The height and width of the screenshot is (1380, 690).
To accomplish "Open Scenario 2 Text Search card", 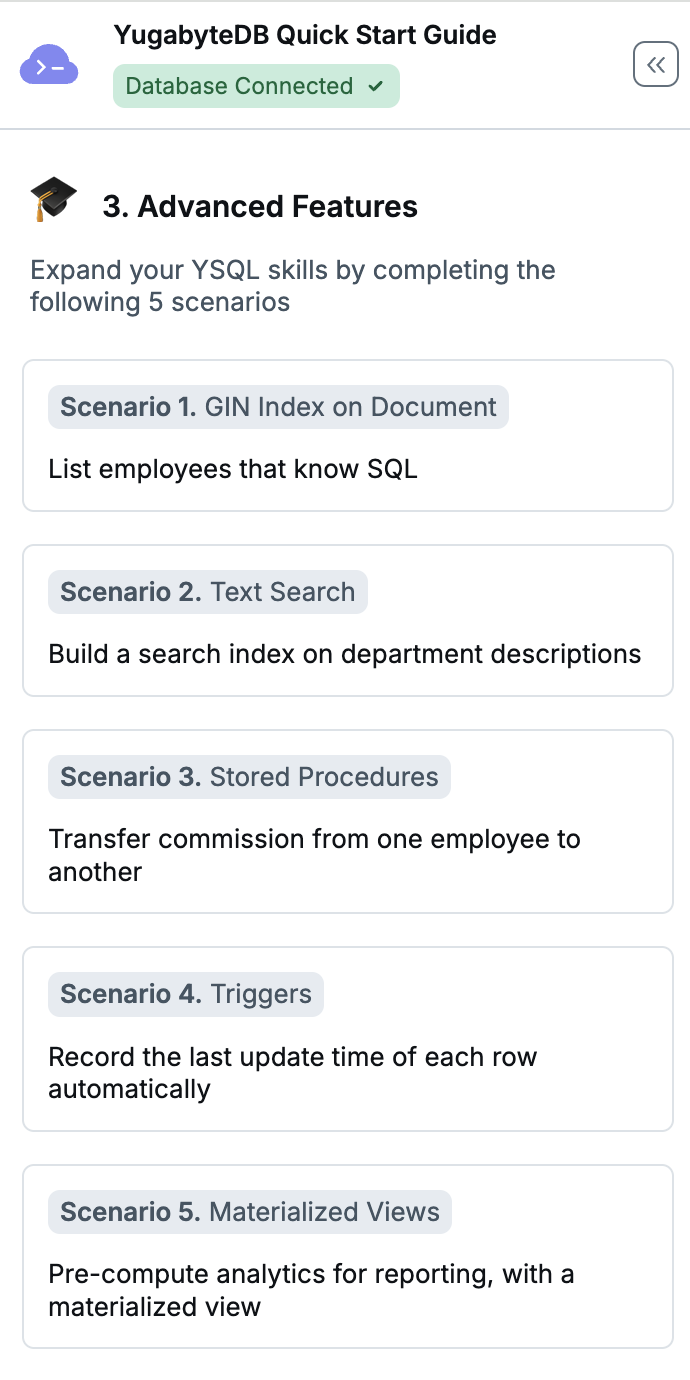I will [x=348, y=620].
